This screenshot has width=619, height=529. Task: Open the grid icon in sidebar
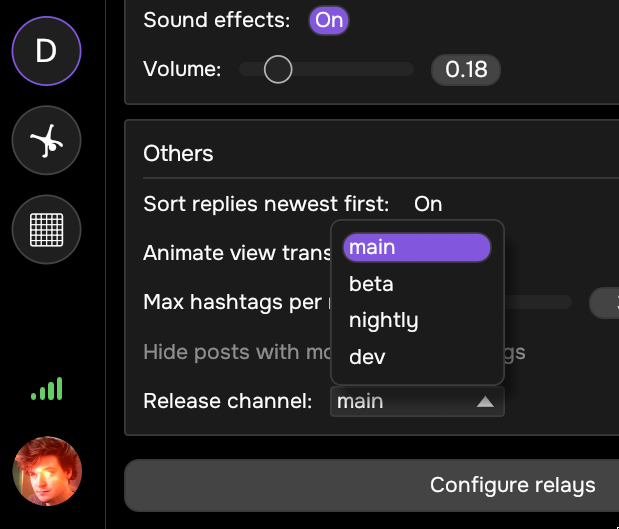click(46, 230)
